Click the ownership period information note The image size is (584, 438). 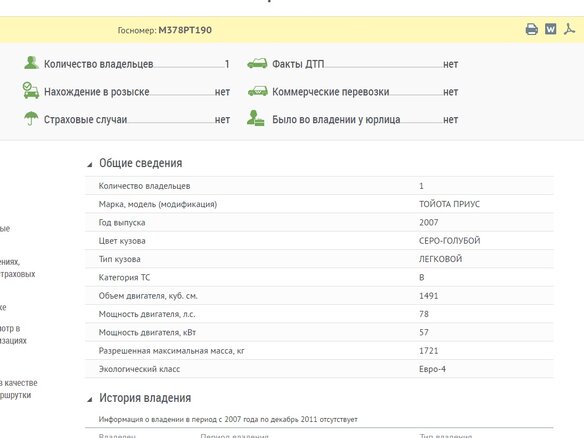[228, 419]
